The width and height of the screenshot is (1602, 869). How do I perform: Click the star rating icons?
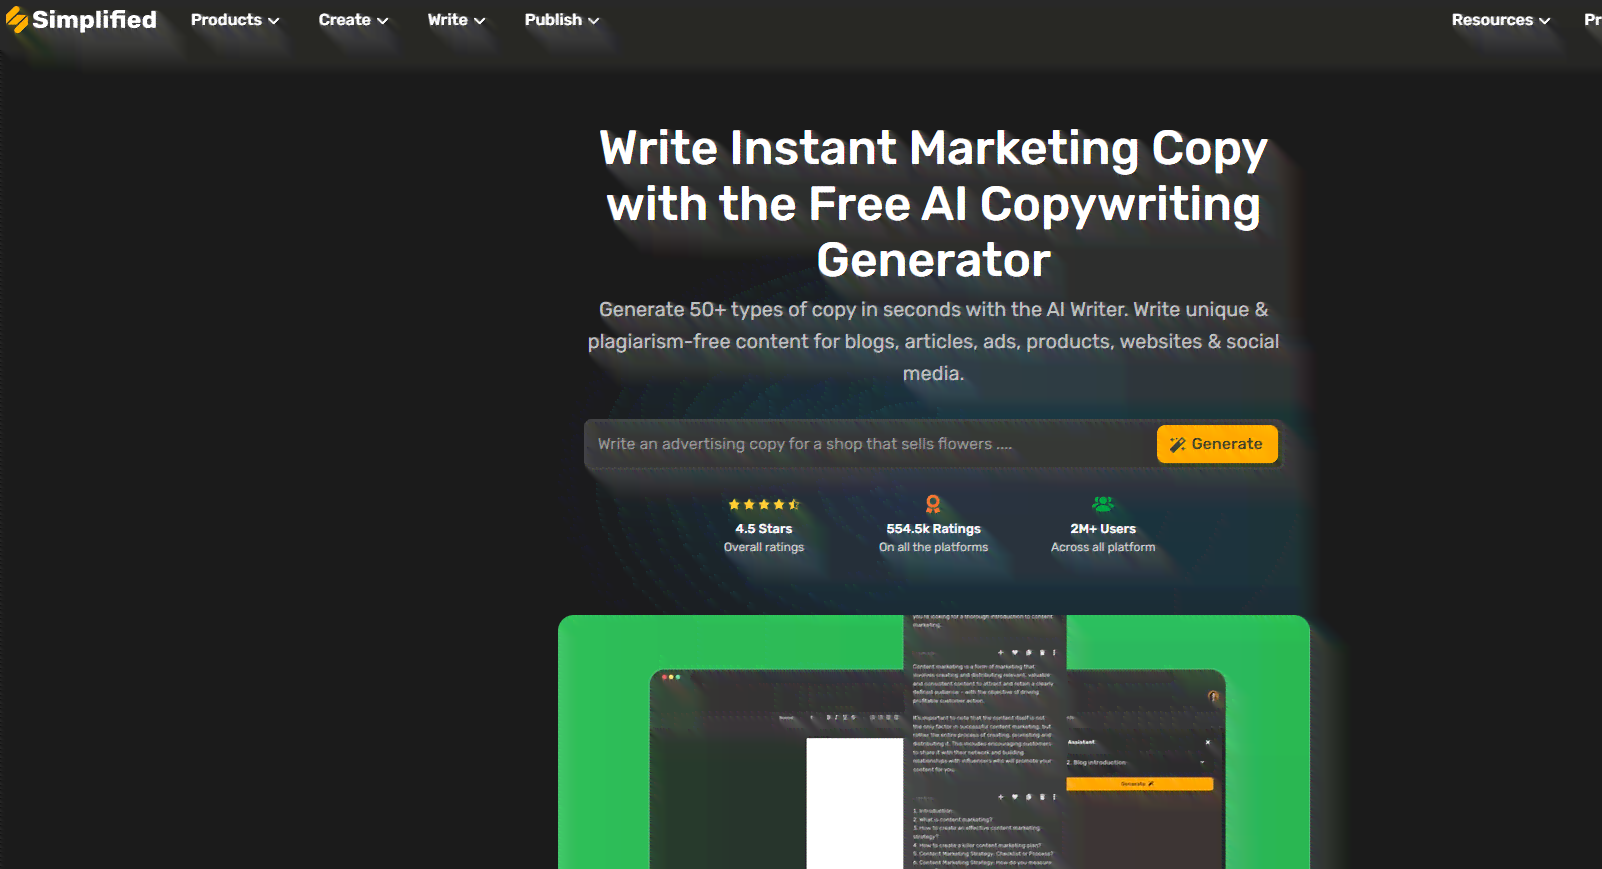(764, 505)
